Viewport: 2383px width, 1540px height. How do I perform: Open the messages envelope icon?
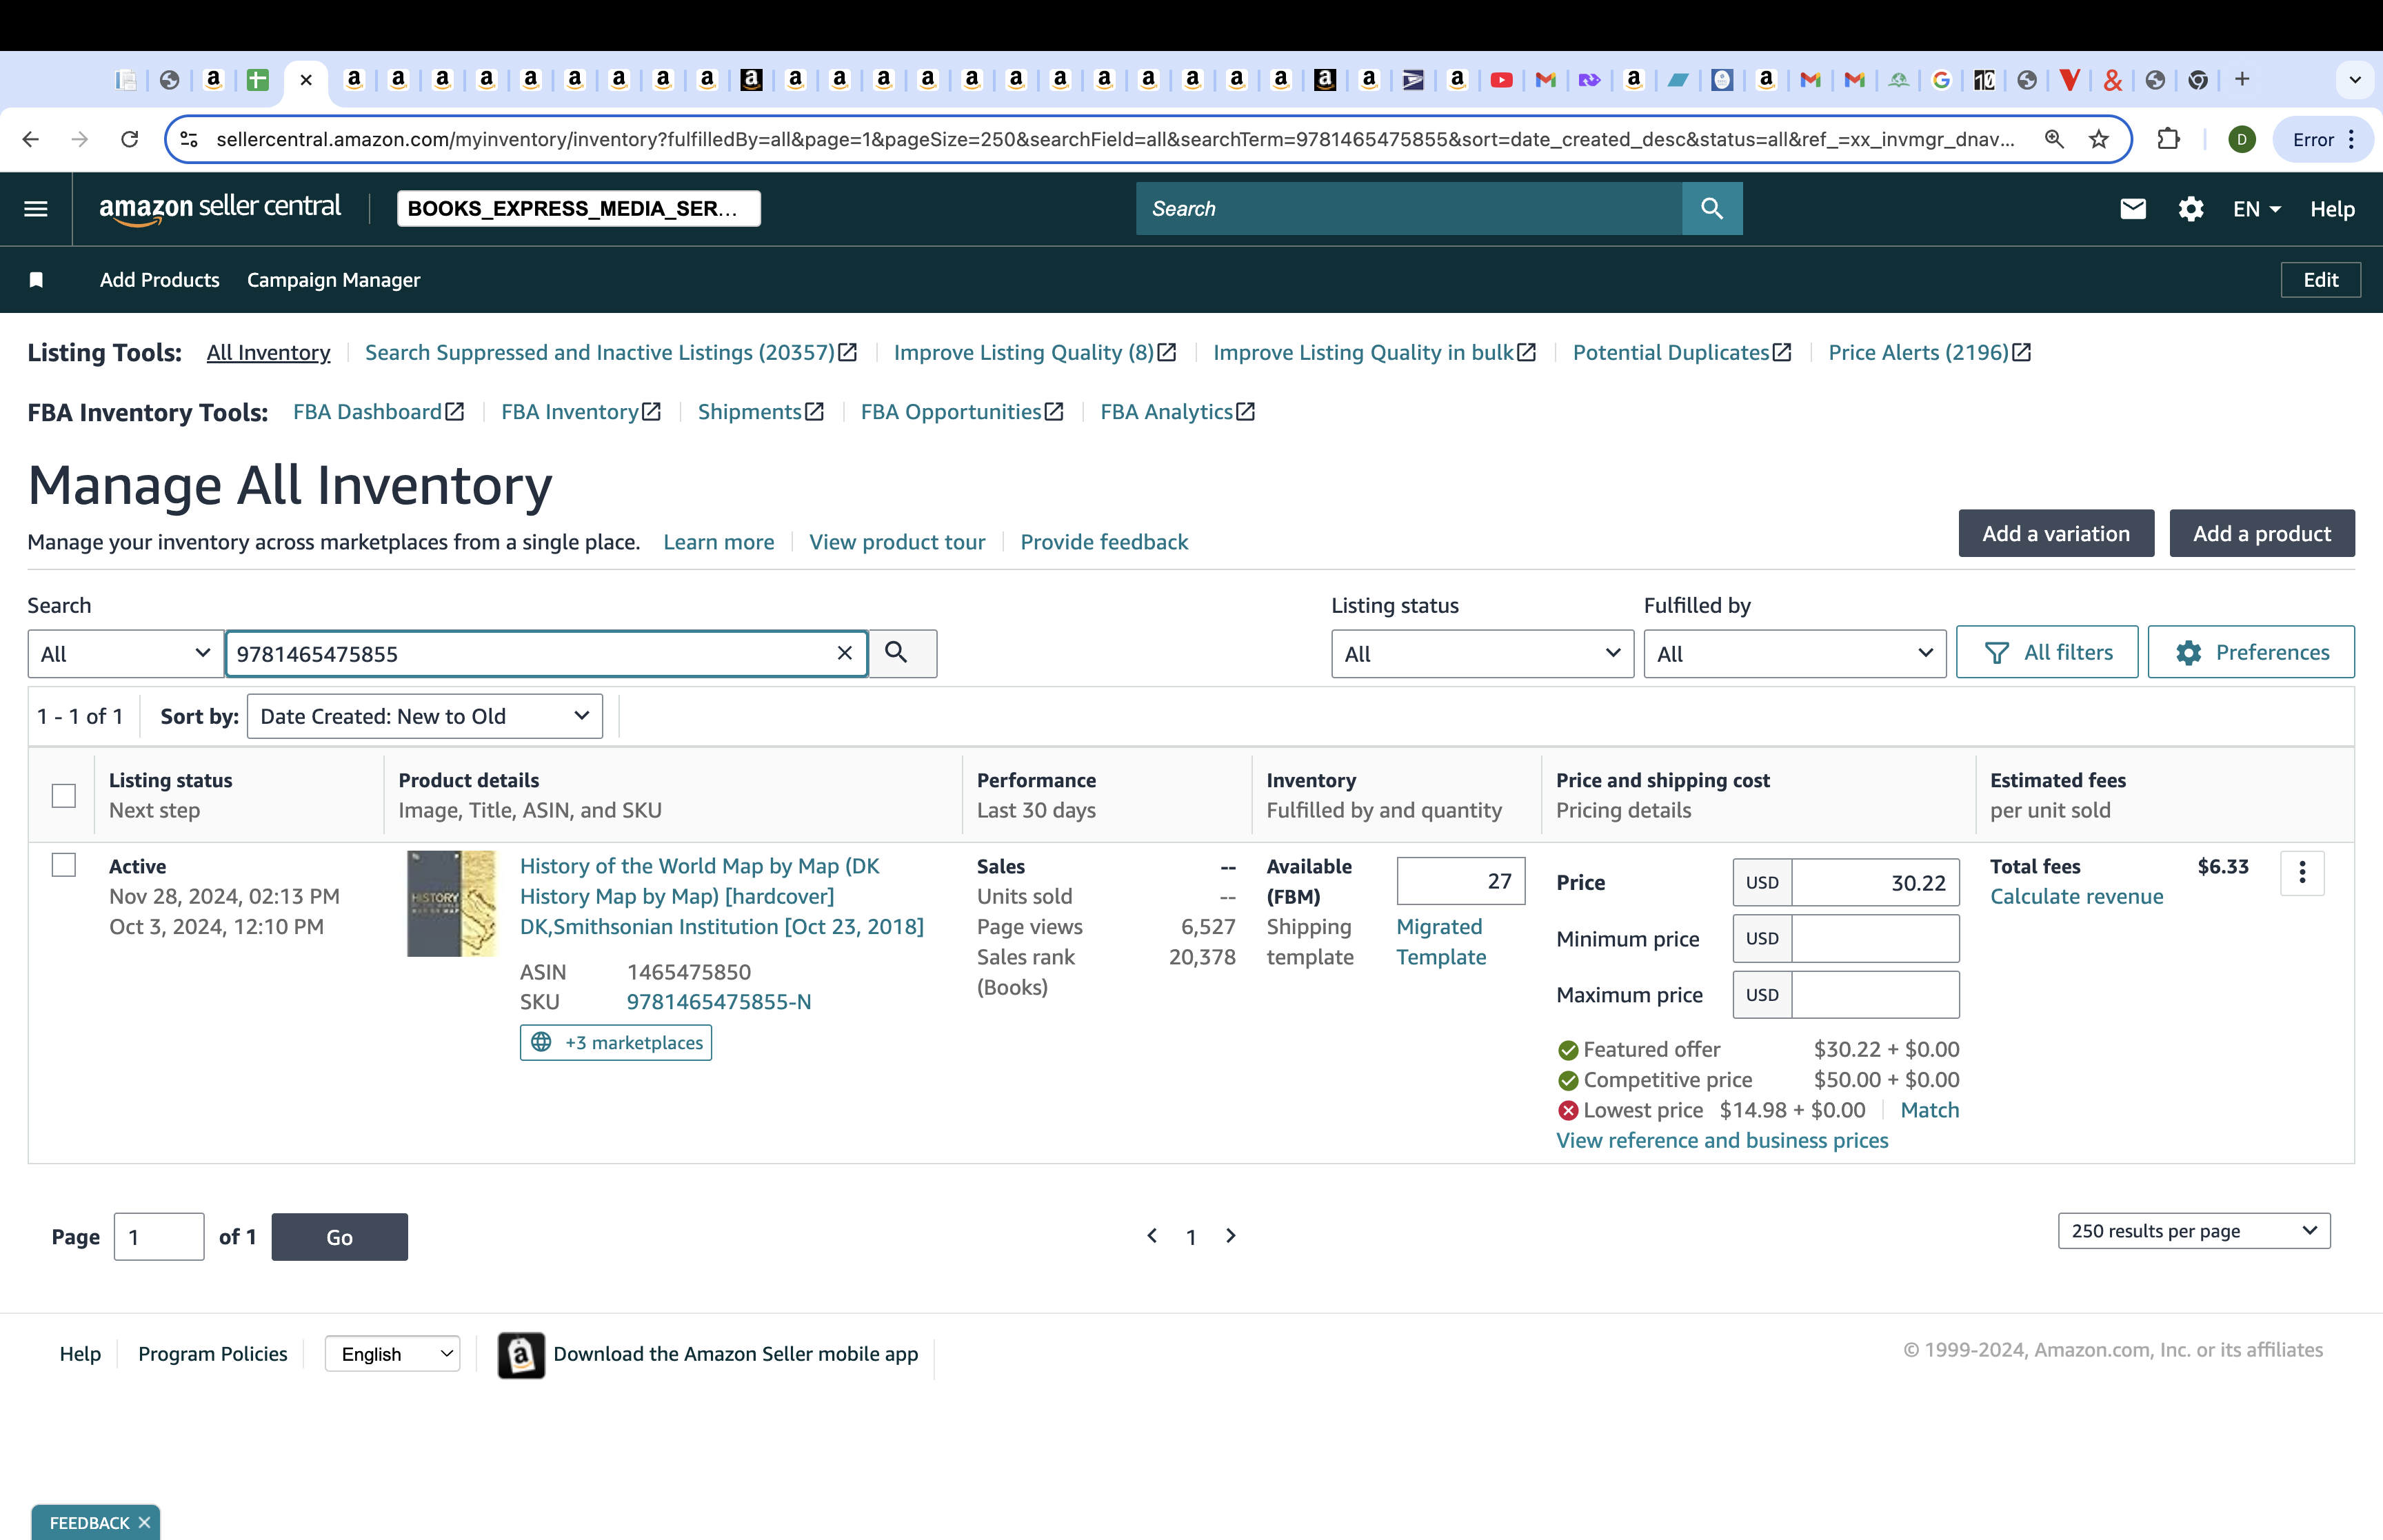(2133, 209)
